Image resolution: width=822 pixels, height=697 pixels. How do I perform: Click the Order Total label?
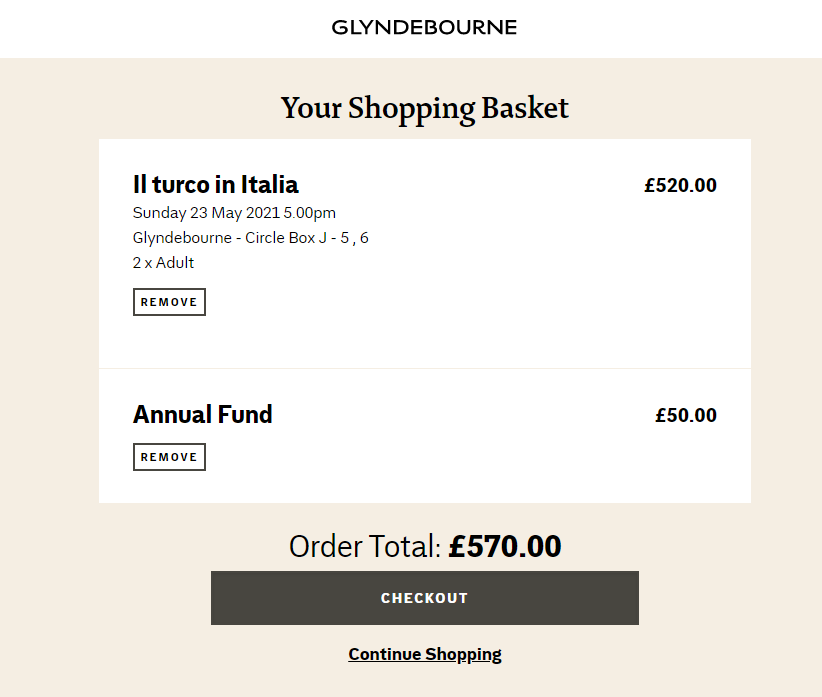coord(365,546)
